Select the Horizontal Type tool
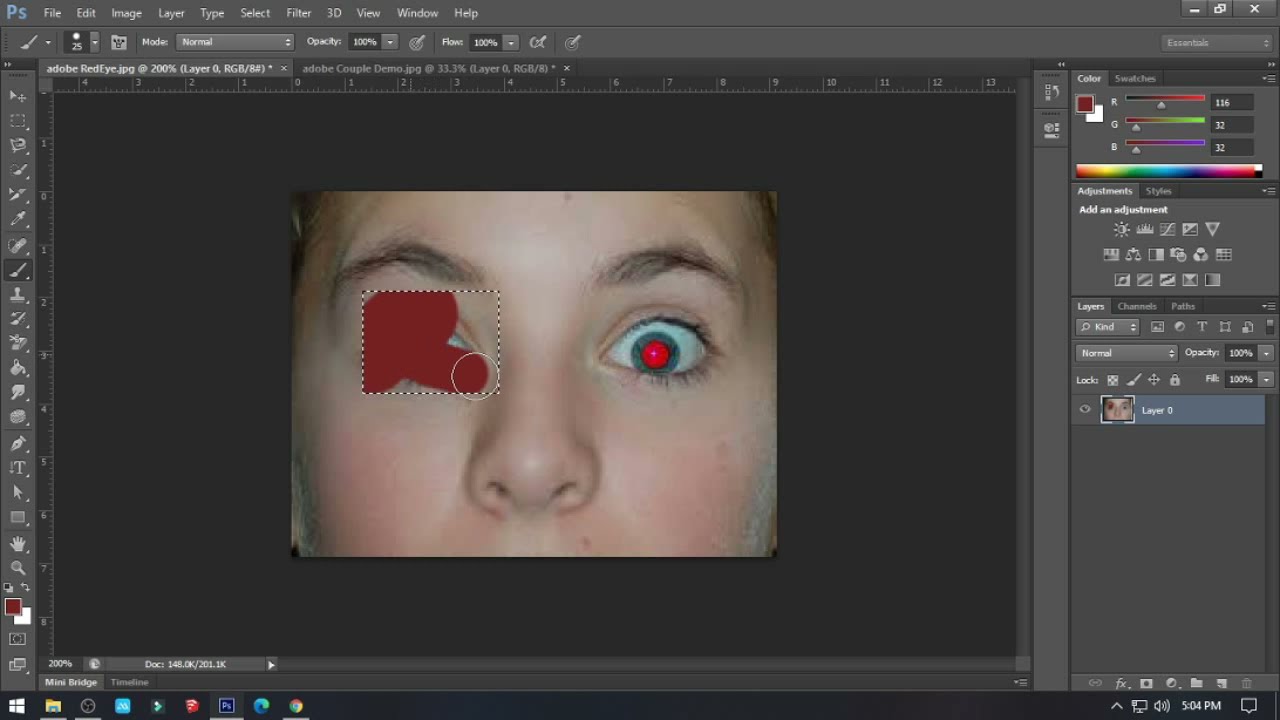This screenshot has height=720, width=1280. [18, 468]
